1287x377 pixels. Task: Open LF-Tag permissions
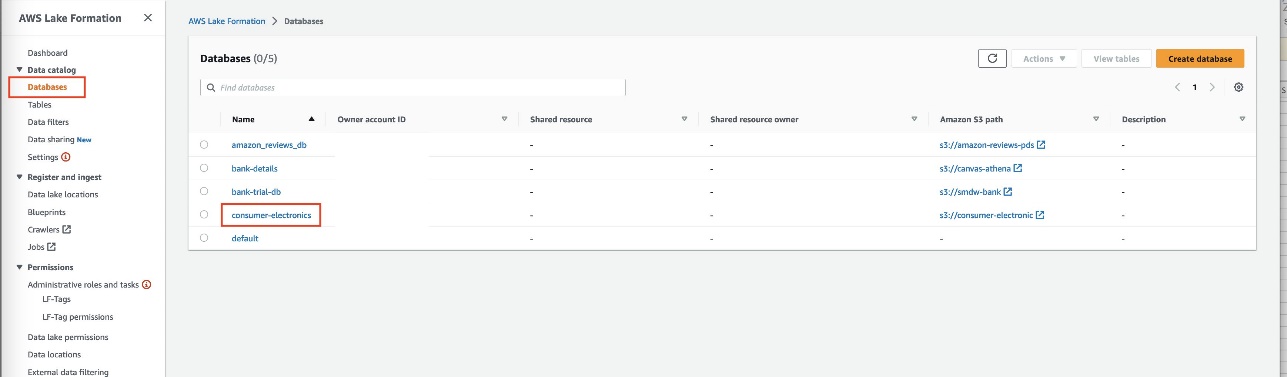click(78, 316)
